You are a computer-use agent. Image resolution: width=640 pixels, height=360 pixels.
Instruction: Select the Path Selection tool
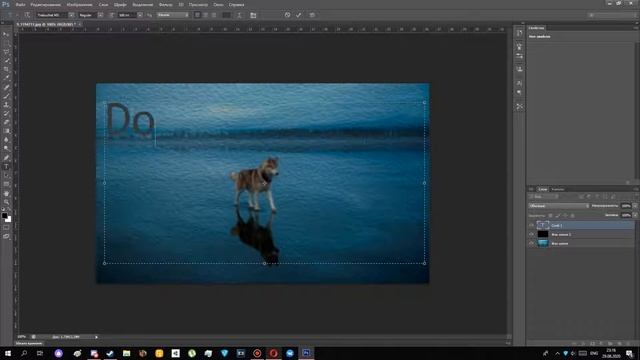[6, 176]
